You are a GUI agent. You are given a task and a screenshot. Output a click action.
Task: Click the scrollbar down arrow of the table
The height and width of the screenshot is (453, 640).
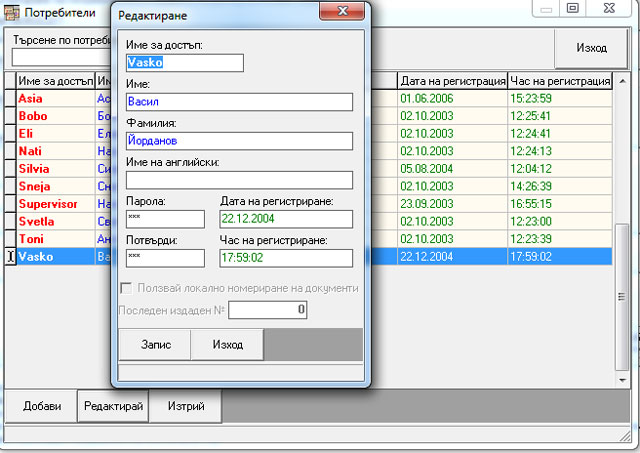(x=622, y=380)
